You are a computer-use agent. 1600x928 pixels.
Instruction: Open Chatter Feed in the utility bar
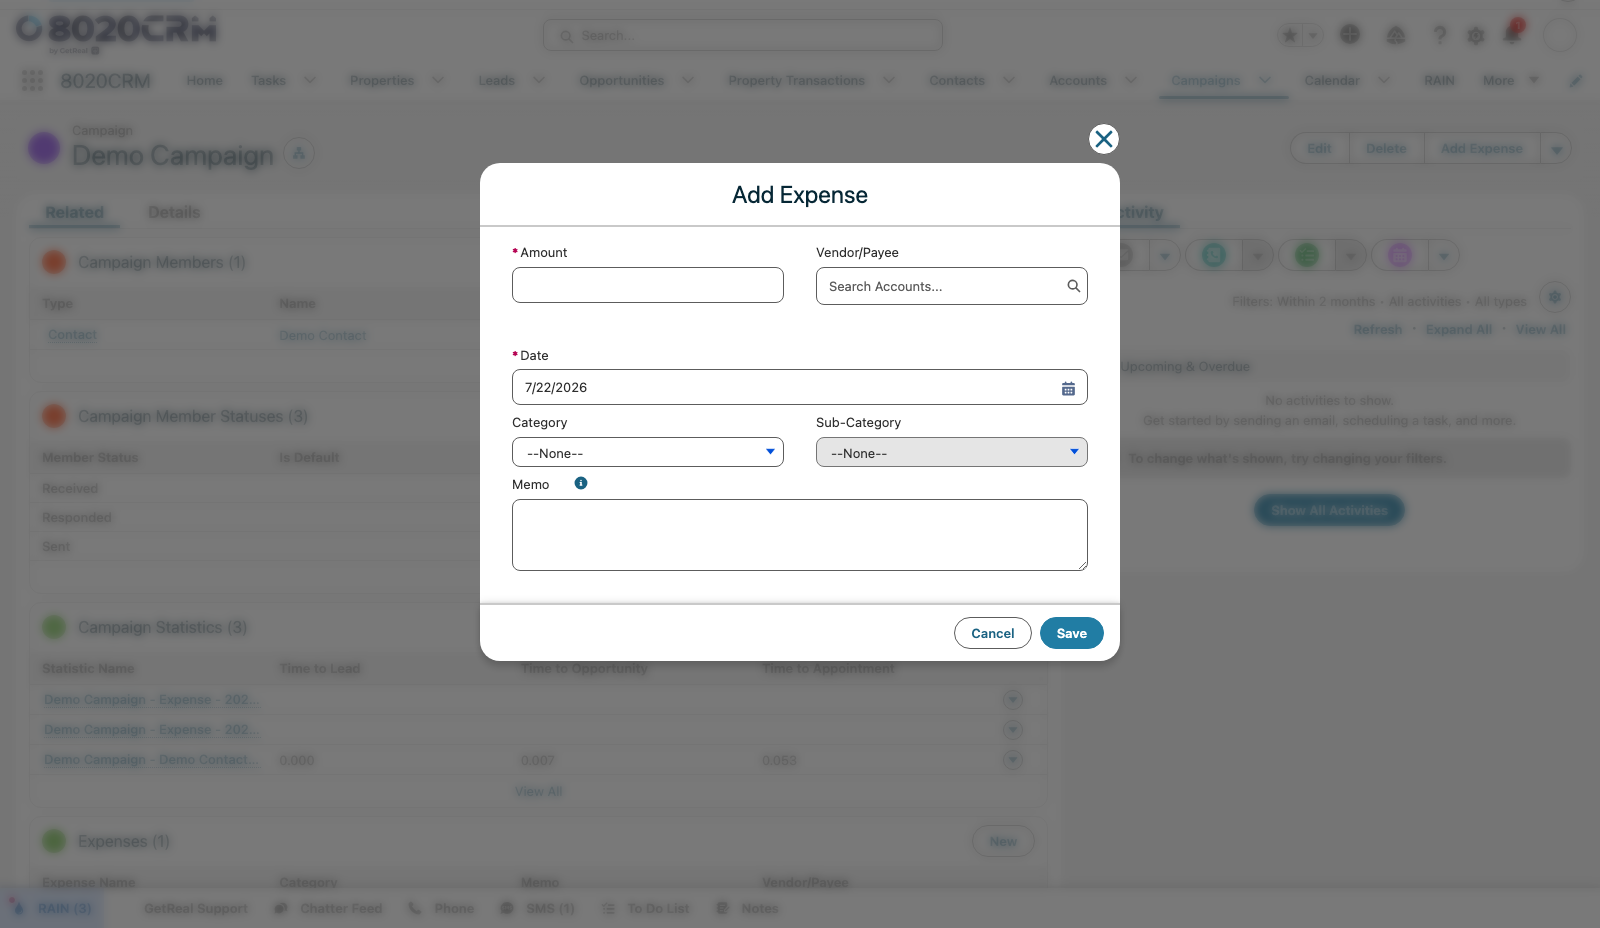coord(328,908)
